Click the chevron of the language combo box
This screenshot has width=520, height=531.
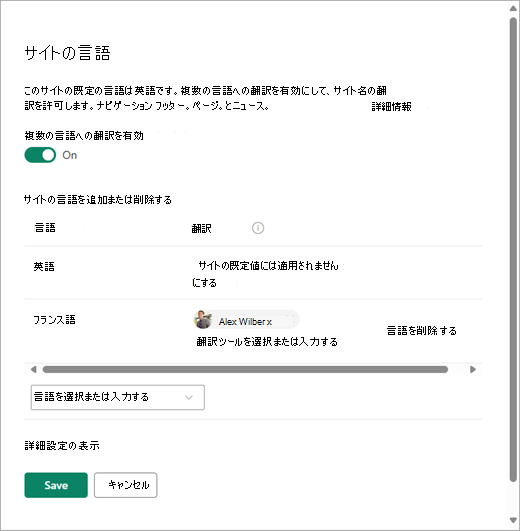(x=189, y=397)
